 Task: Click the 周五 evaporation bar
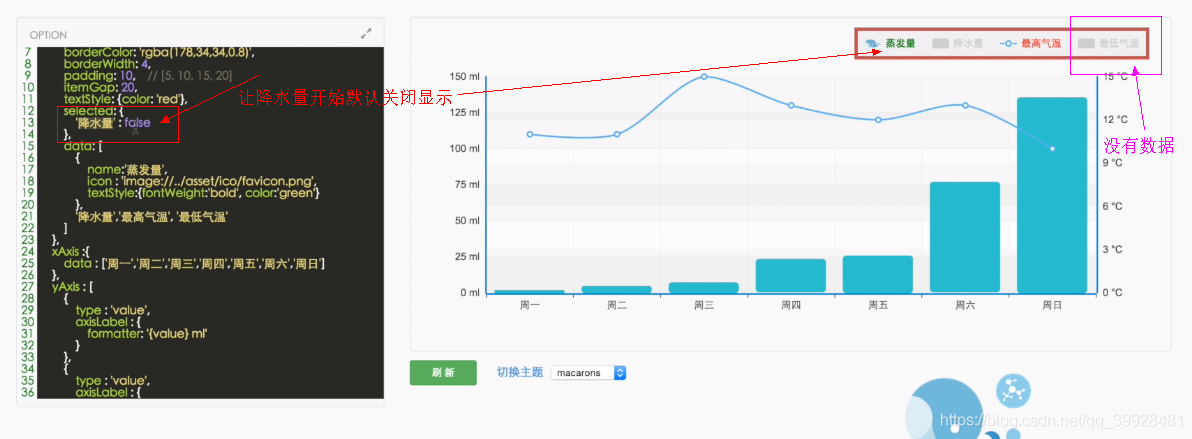click(x=878, y=274)
